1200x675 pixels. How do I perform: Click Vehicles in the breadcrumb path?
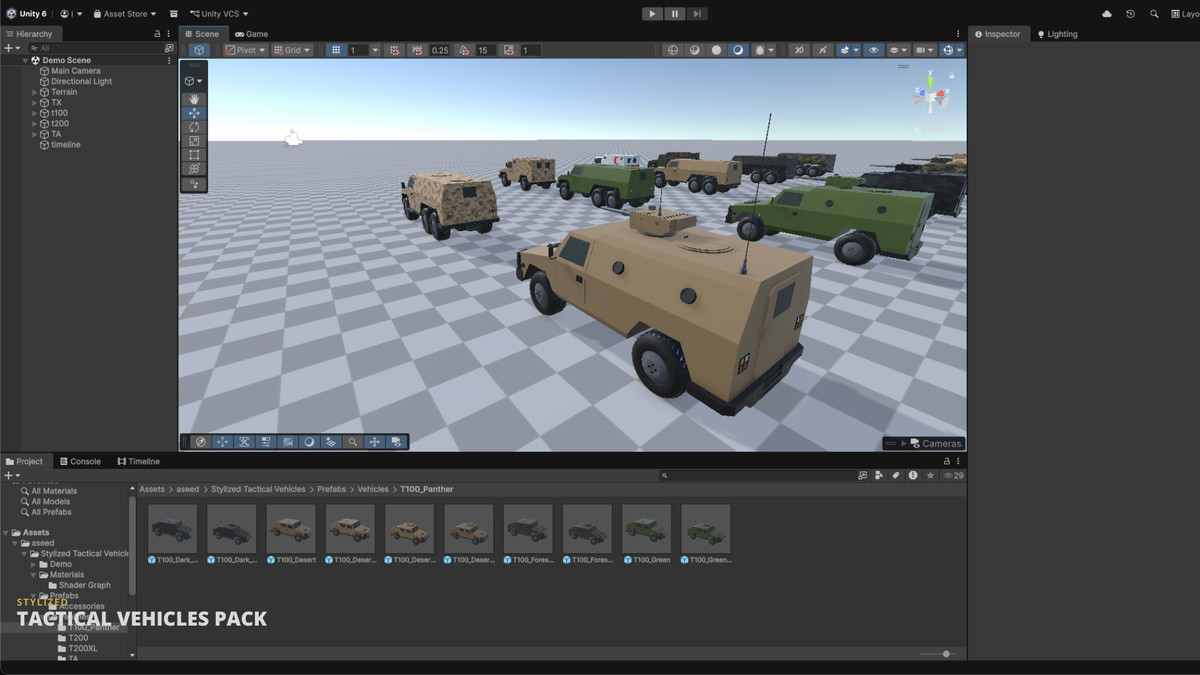pyautogui.click(x=373, y=489)
